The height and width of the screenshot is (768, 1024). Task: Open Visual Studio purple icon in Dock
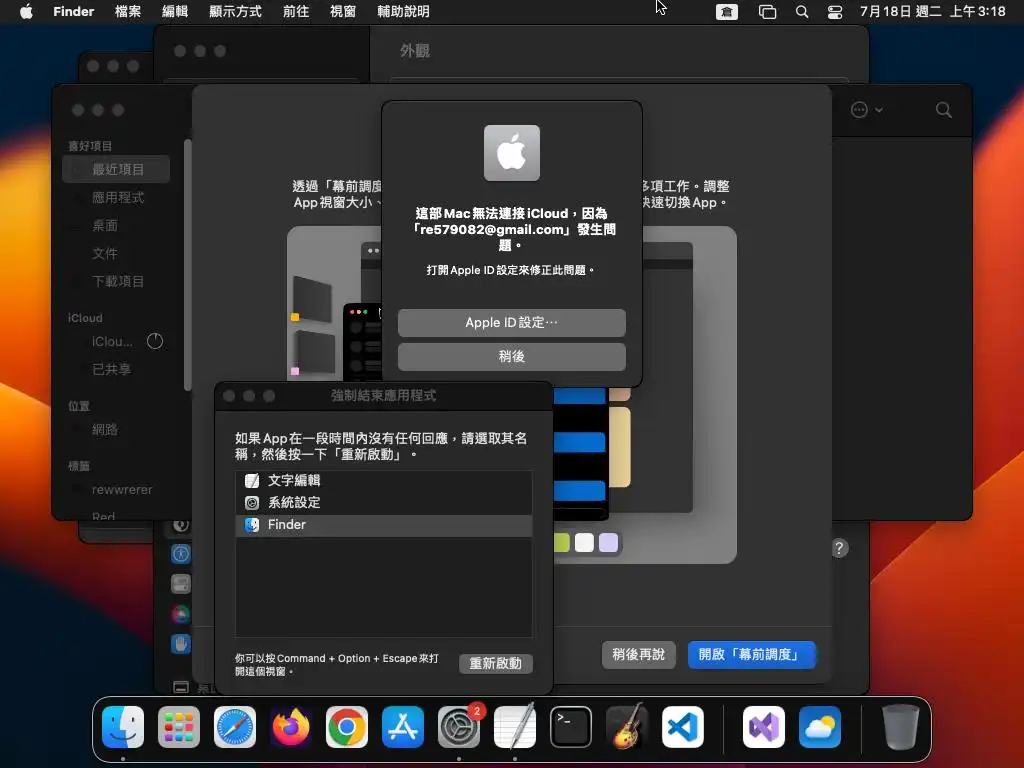[x=764, y=727]
